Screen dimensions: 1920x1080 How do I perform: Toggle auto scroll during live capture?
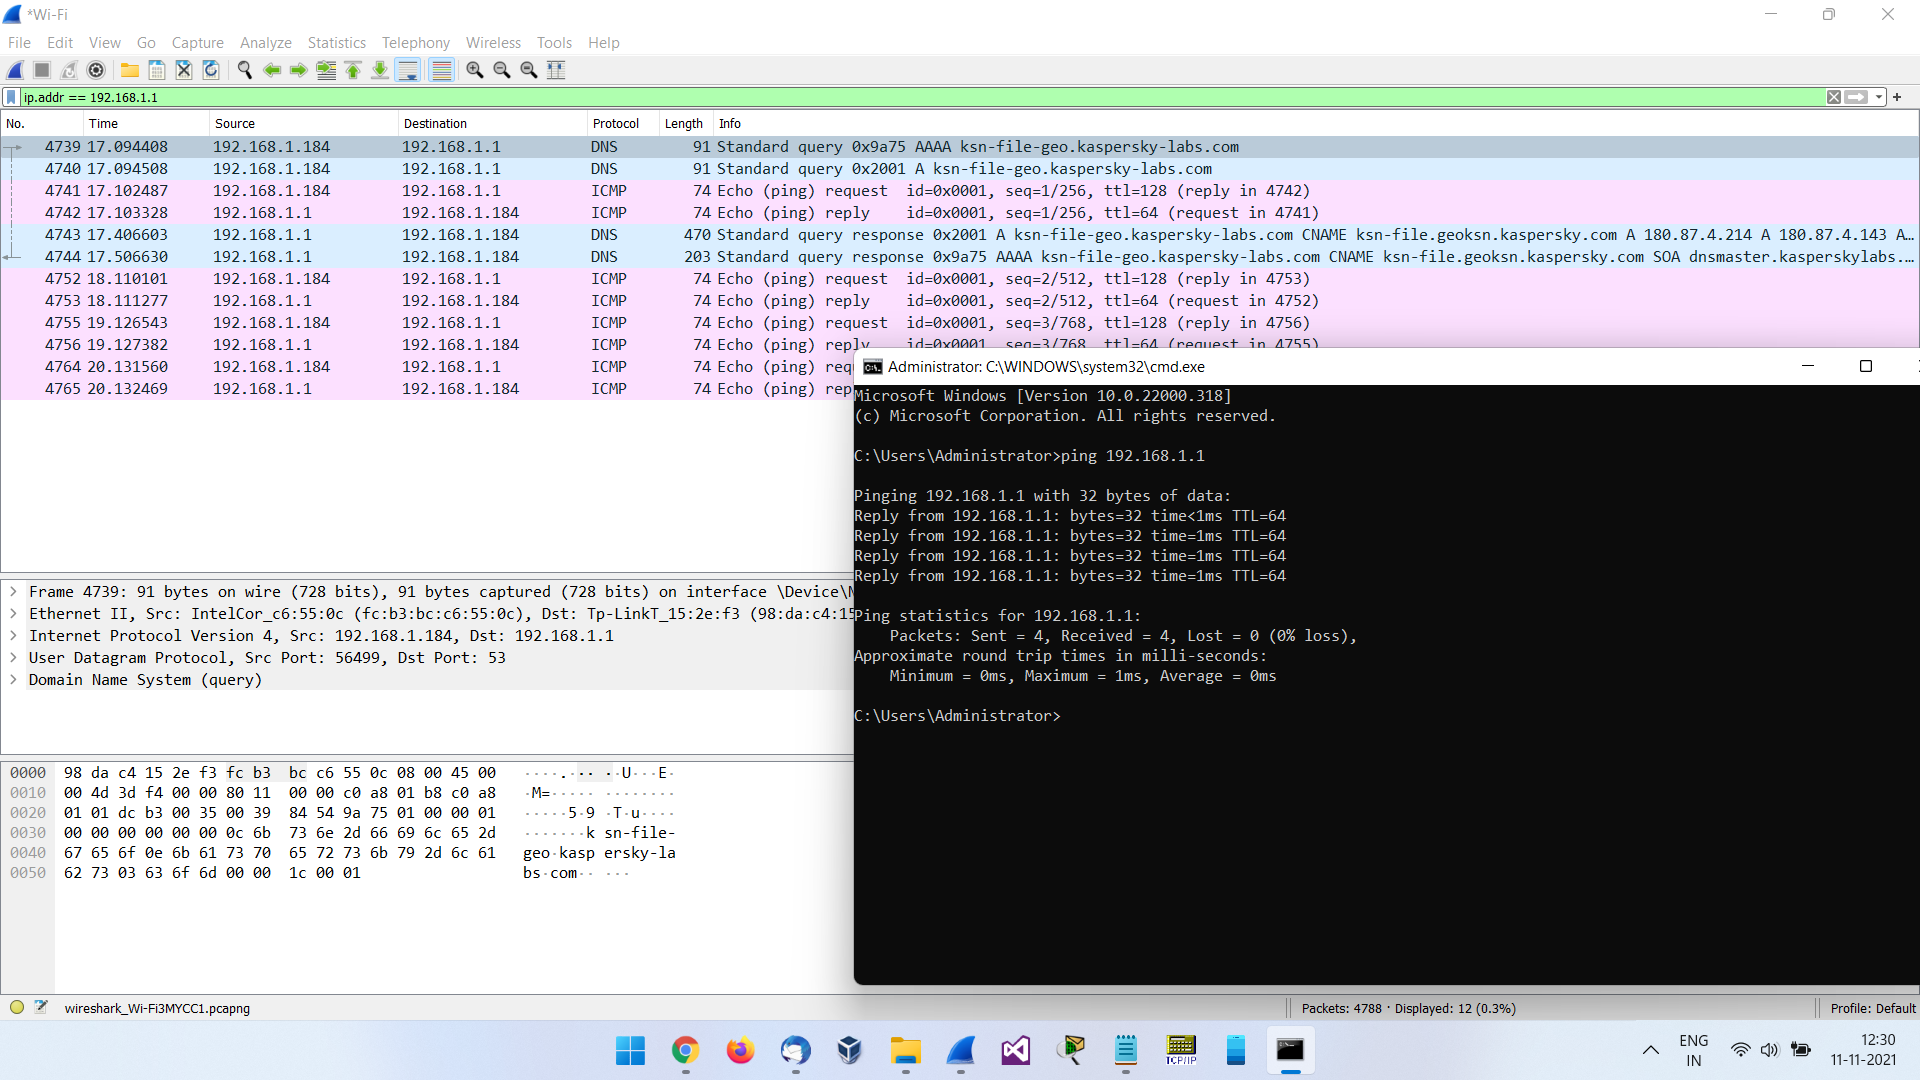[407, 70]
